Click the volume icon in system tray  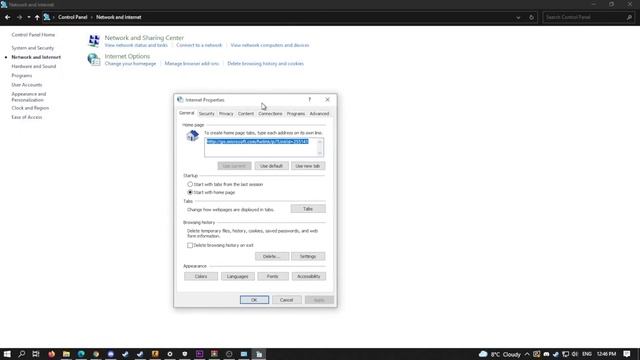point(575,354)
